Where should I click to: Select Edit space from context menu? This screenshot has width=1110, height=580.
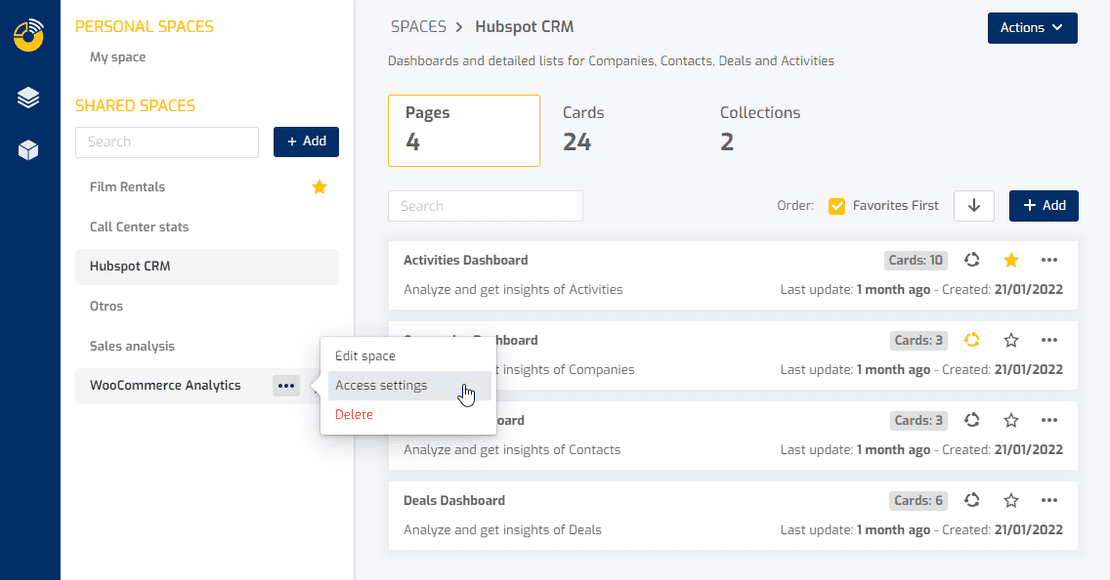click(409, 356)
